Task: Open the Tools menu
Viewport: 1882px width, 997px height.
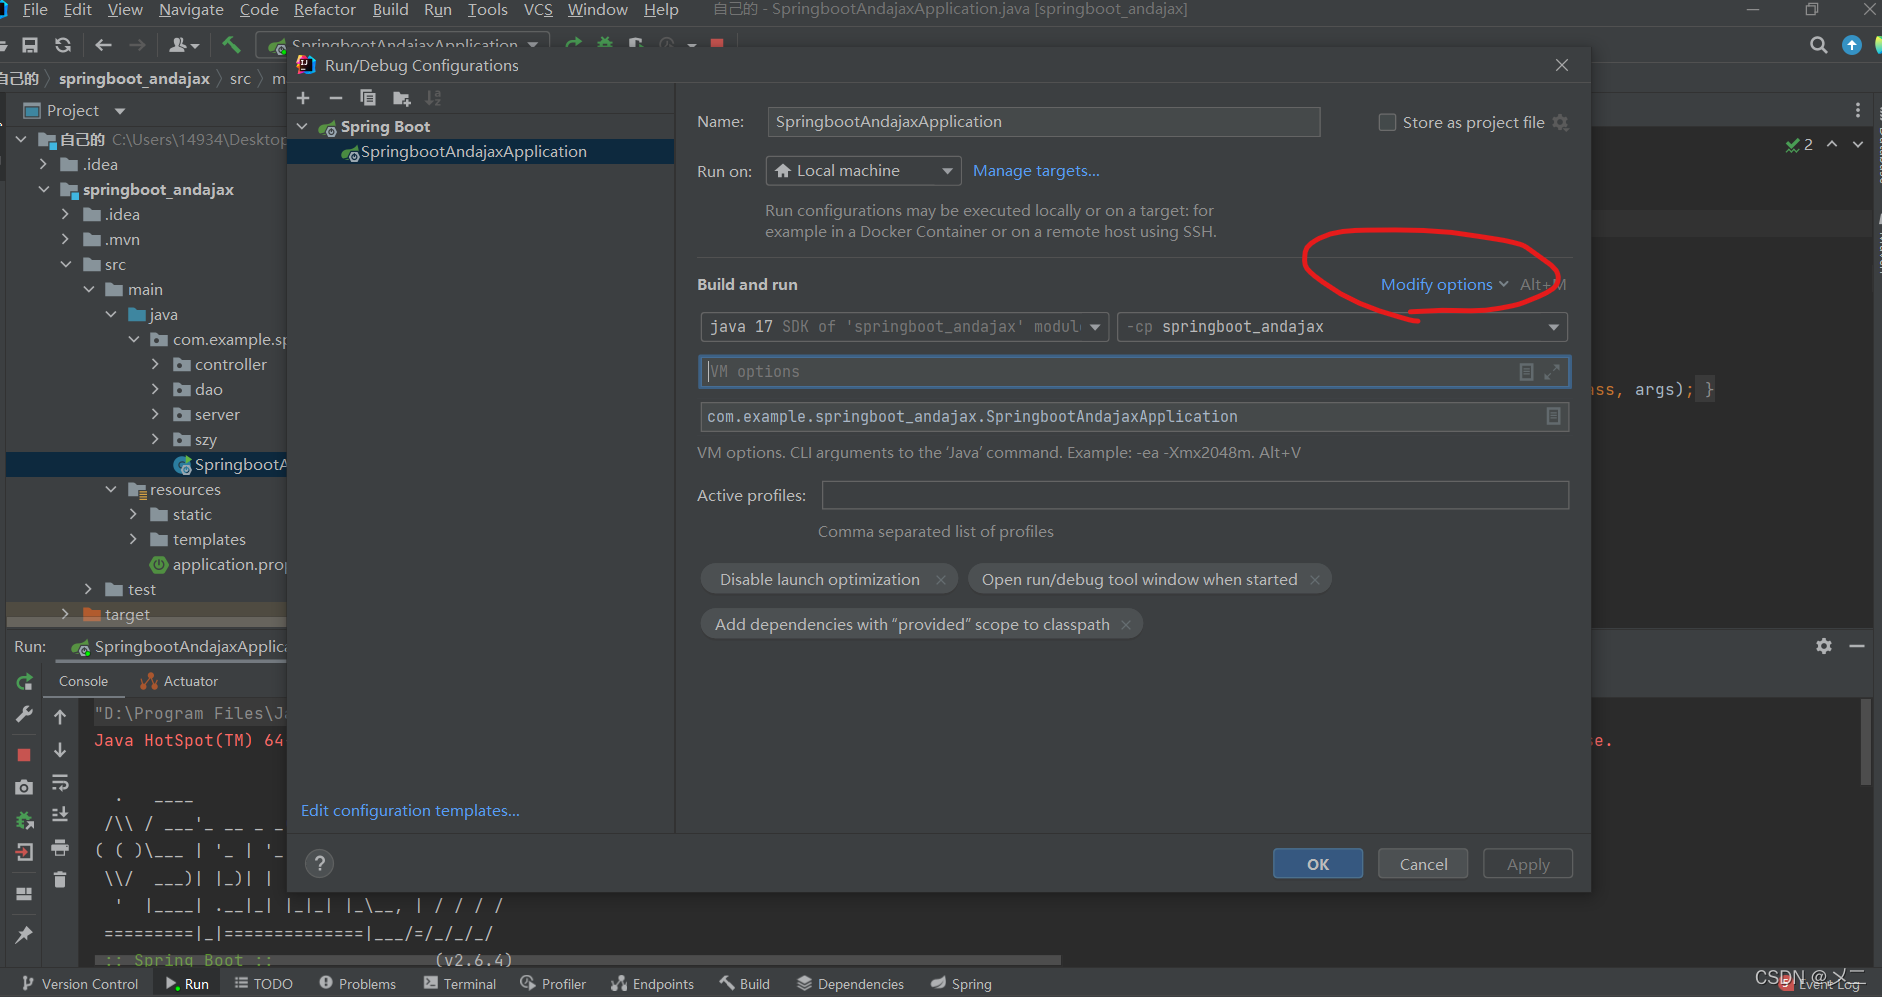Action: click(487, 10)
